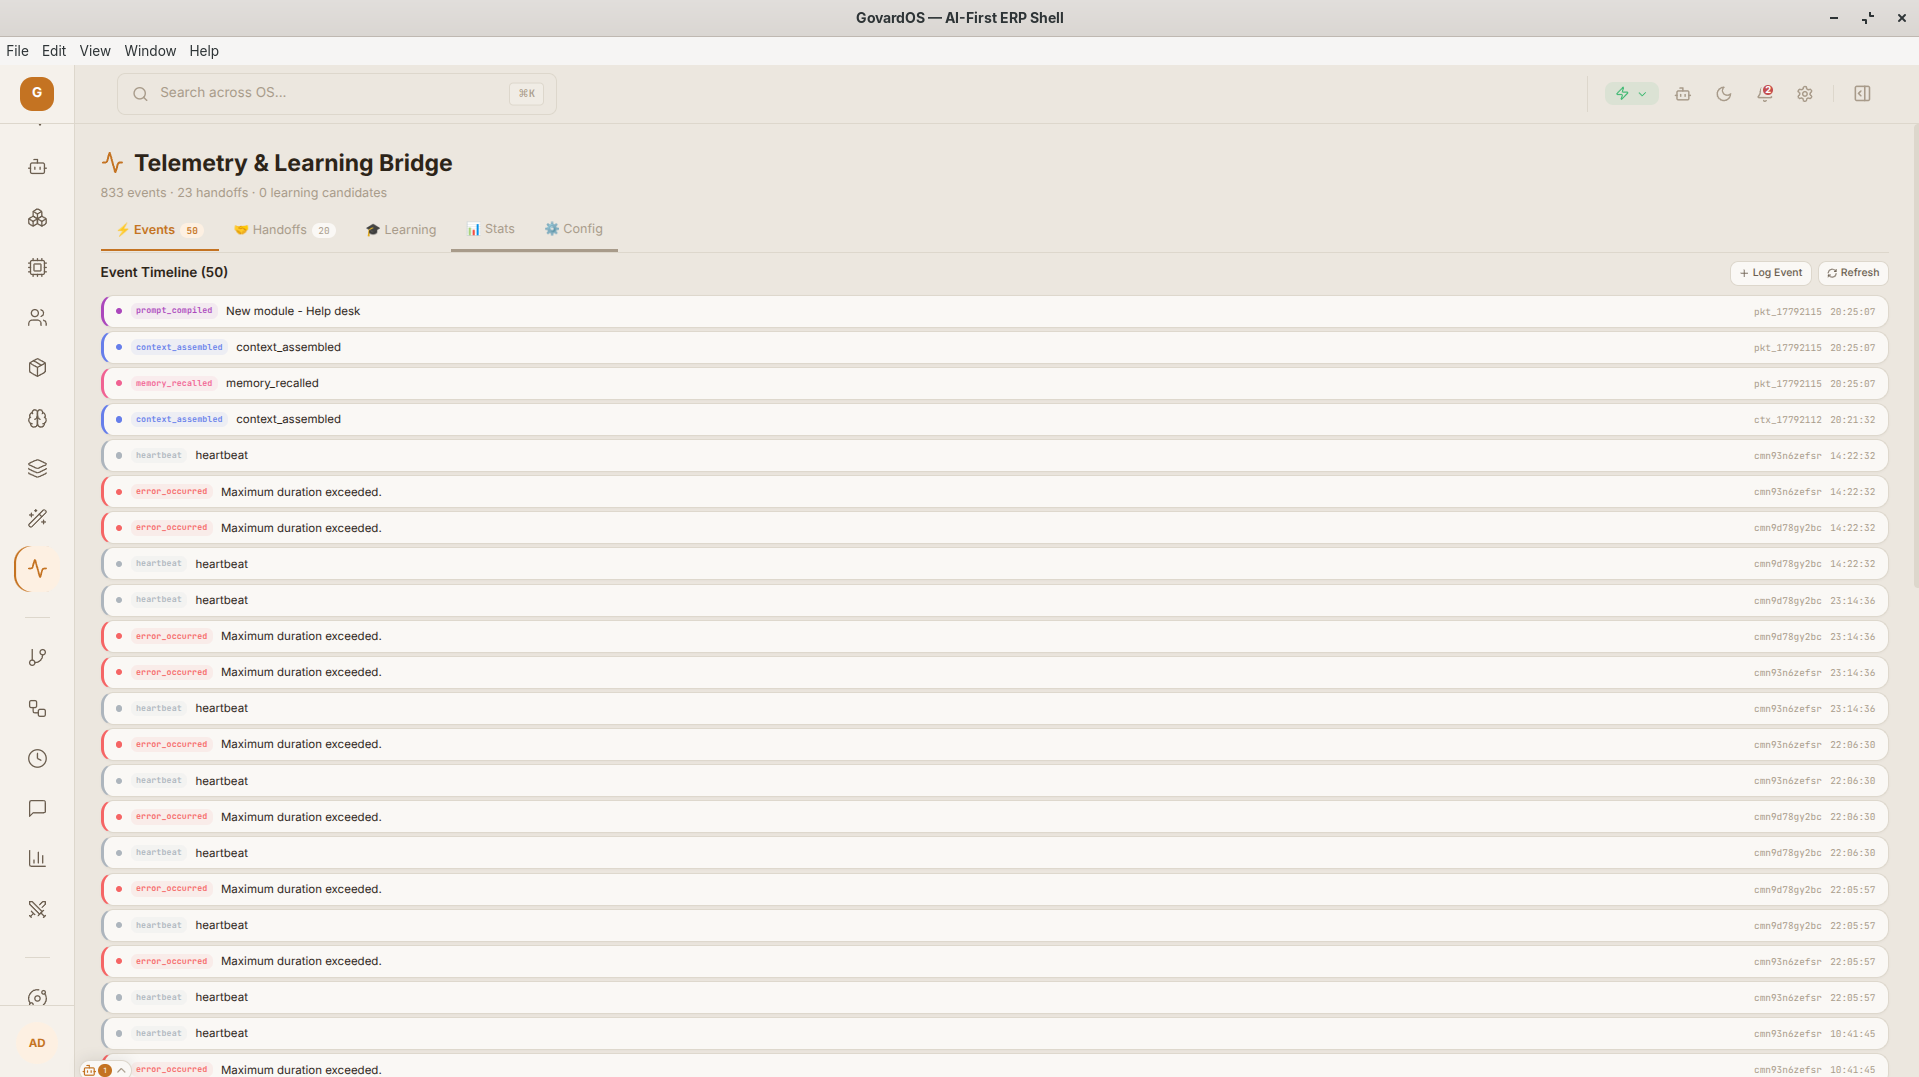
Task: Open the Learning tab
Action: point(401,230)
